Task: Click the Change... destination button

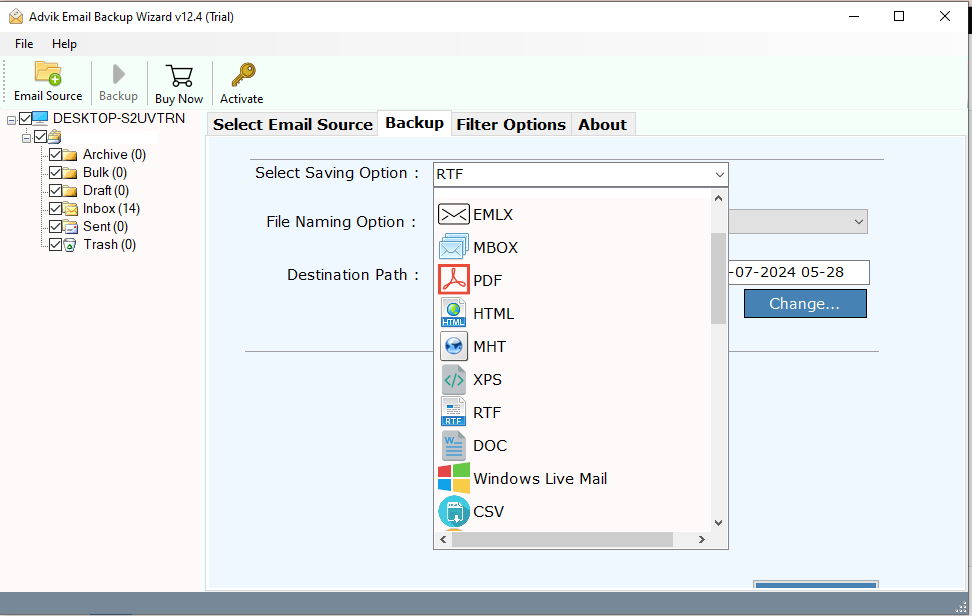Action: click(804, 304)
